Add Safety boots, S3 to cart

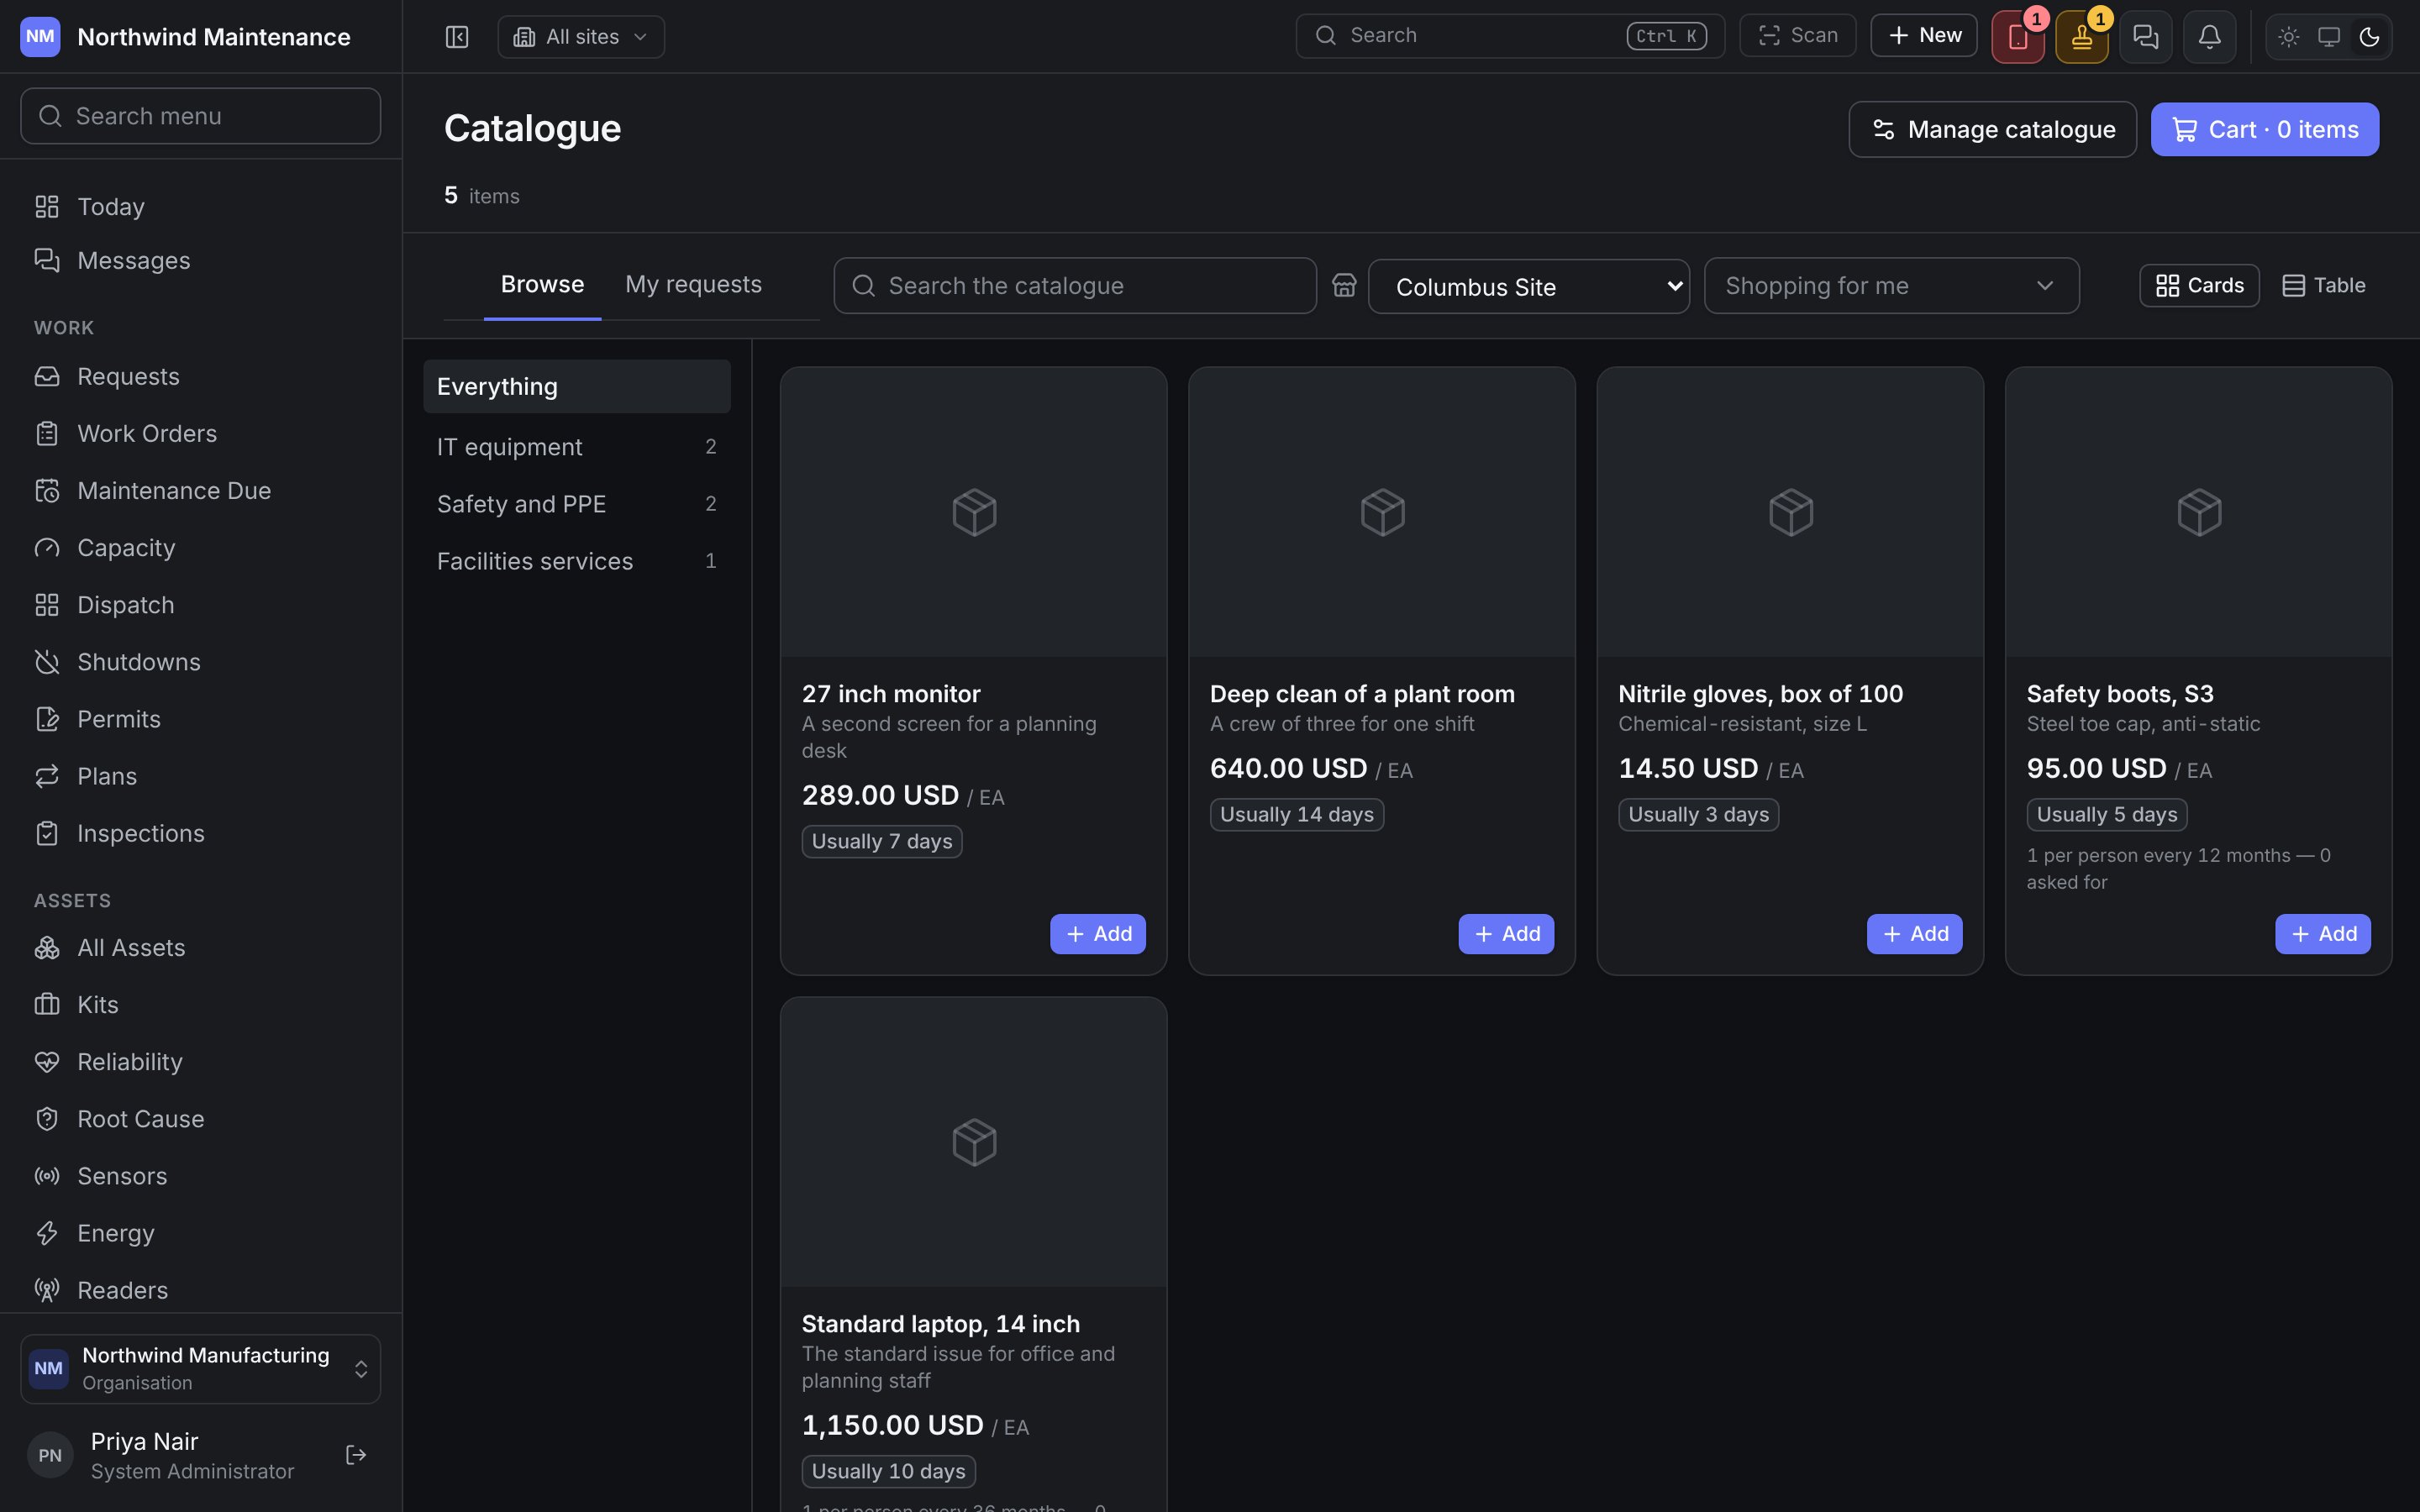click(x=2322, y=934)
